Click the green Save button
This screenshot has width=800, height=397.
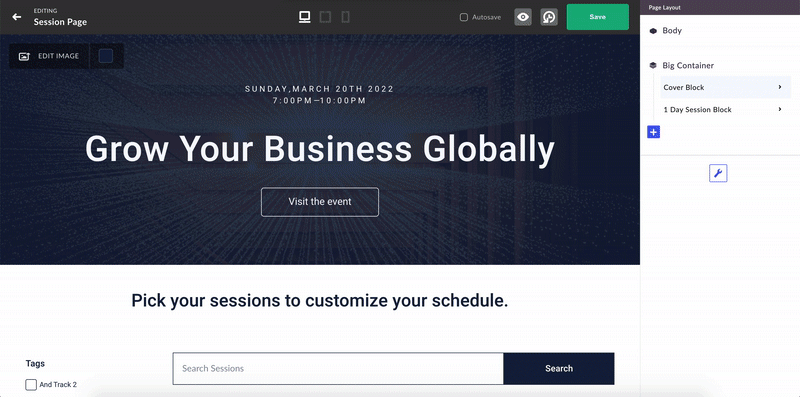597,17
